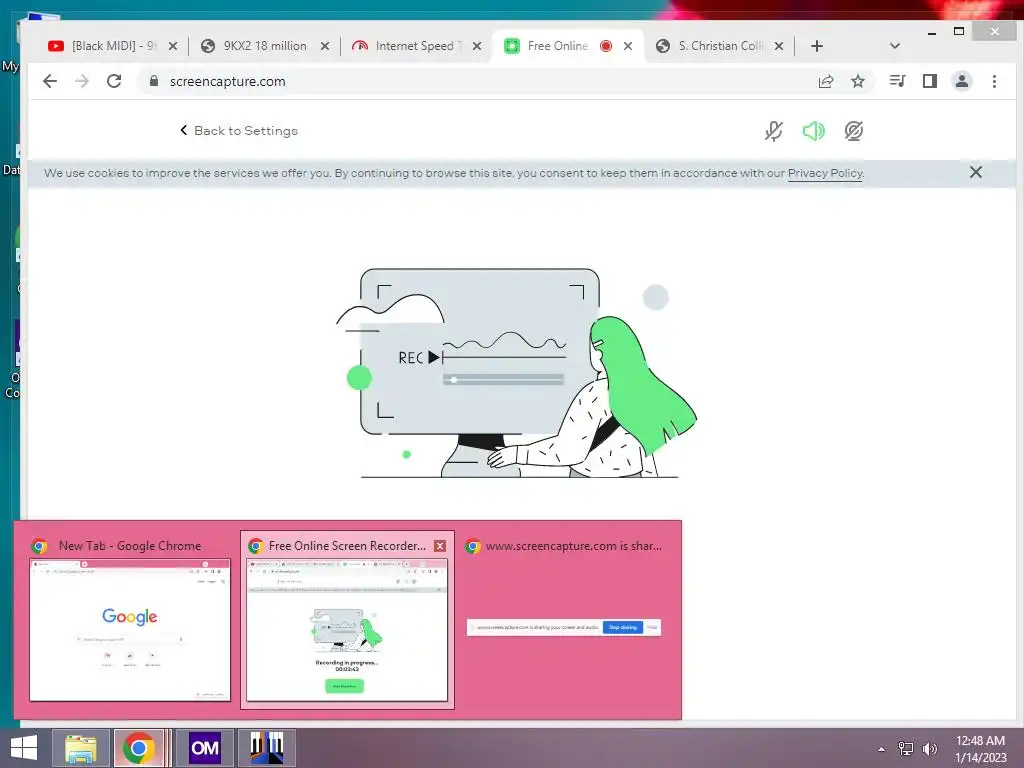Go back to Settings link

(x=239, y=131)
